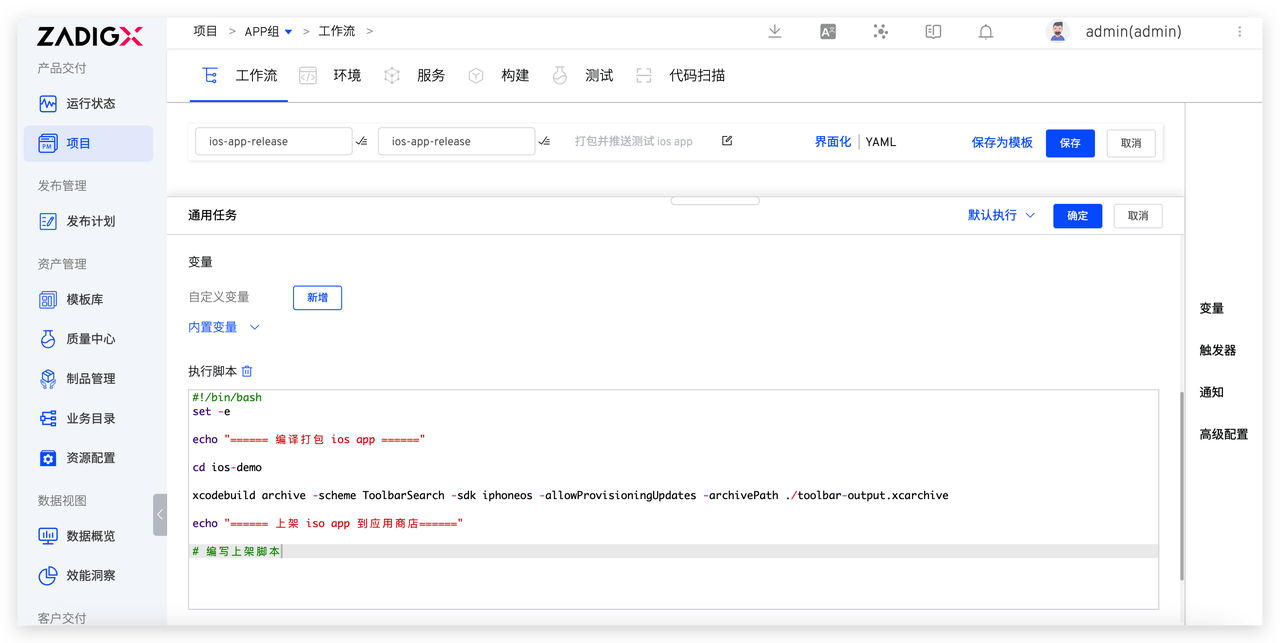1280x643 pixels.
Task: Open the documentation book icon
Action: (x=933, y=32)
